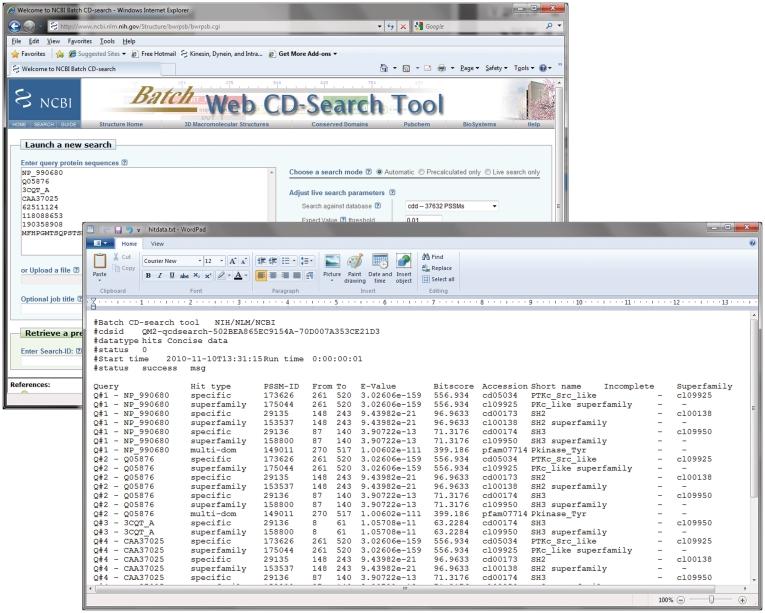
Task: Open the Courier New font dropdown
Action: coord(198,260)
